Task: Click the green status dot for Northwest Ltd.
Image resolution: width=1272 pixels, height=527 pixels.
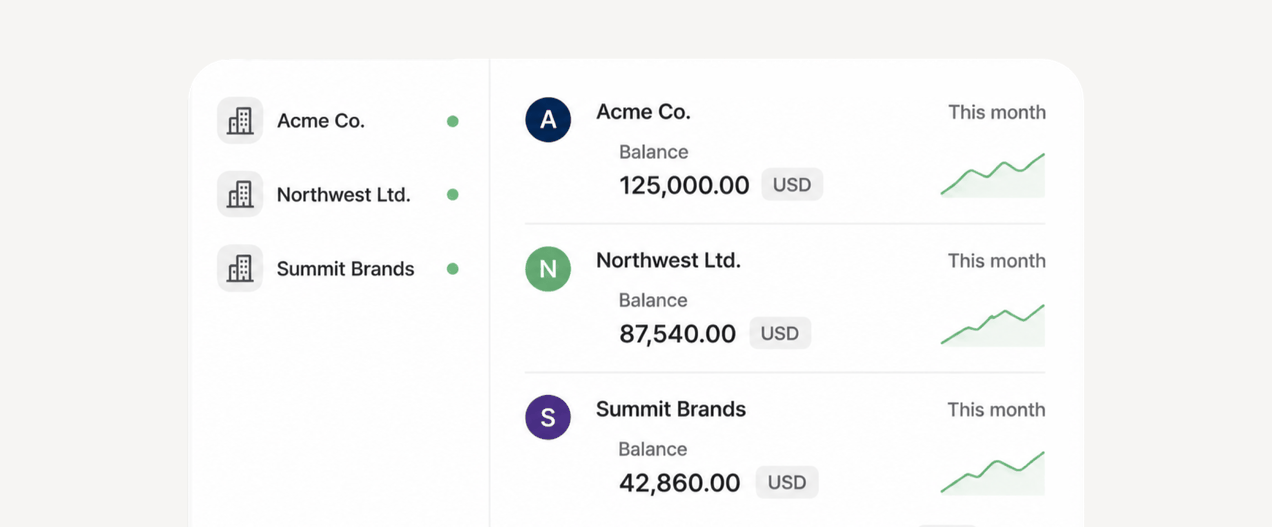Action: point(453,194)
